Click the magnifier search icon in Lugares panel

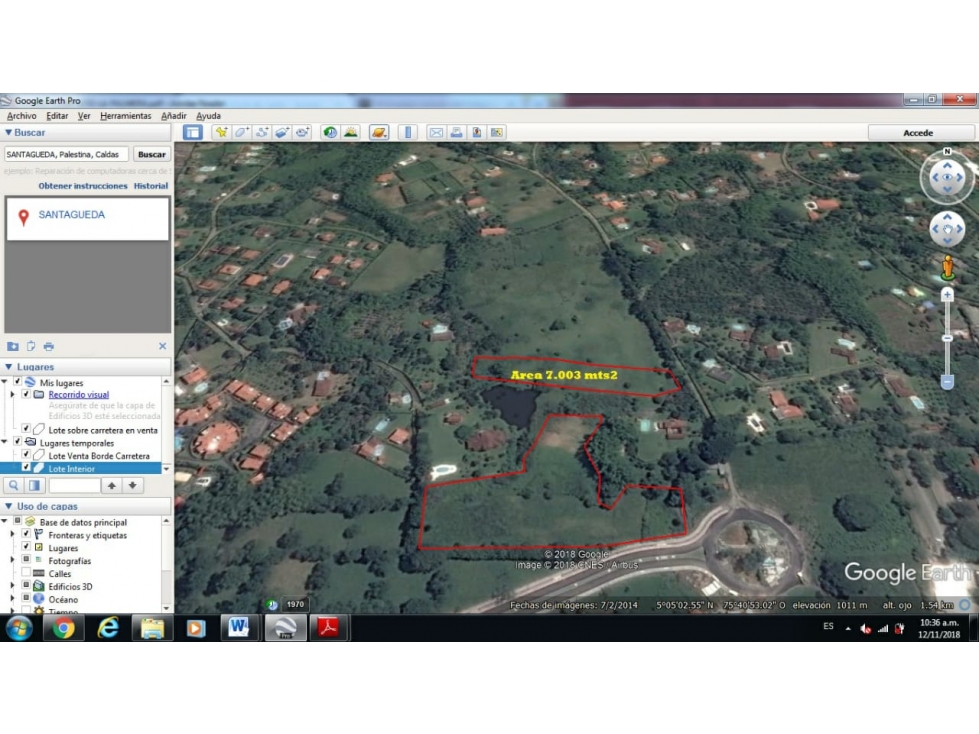click(14, 486)
